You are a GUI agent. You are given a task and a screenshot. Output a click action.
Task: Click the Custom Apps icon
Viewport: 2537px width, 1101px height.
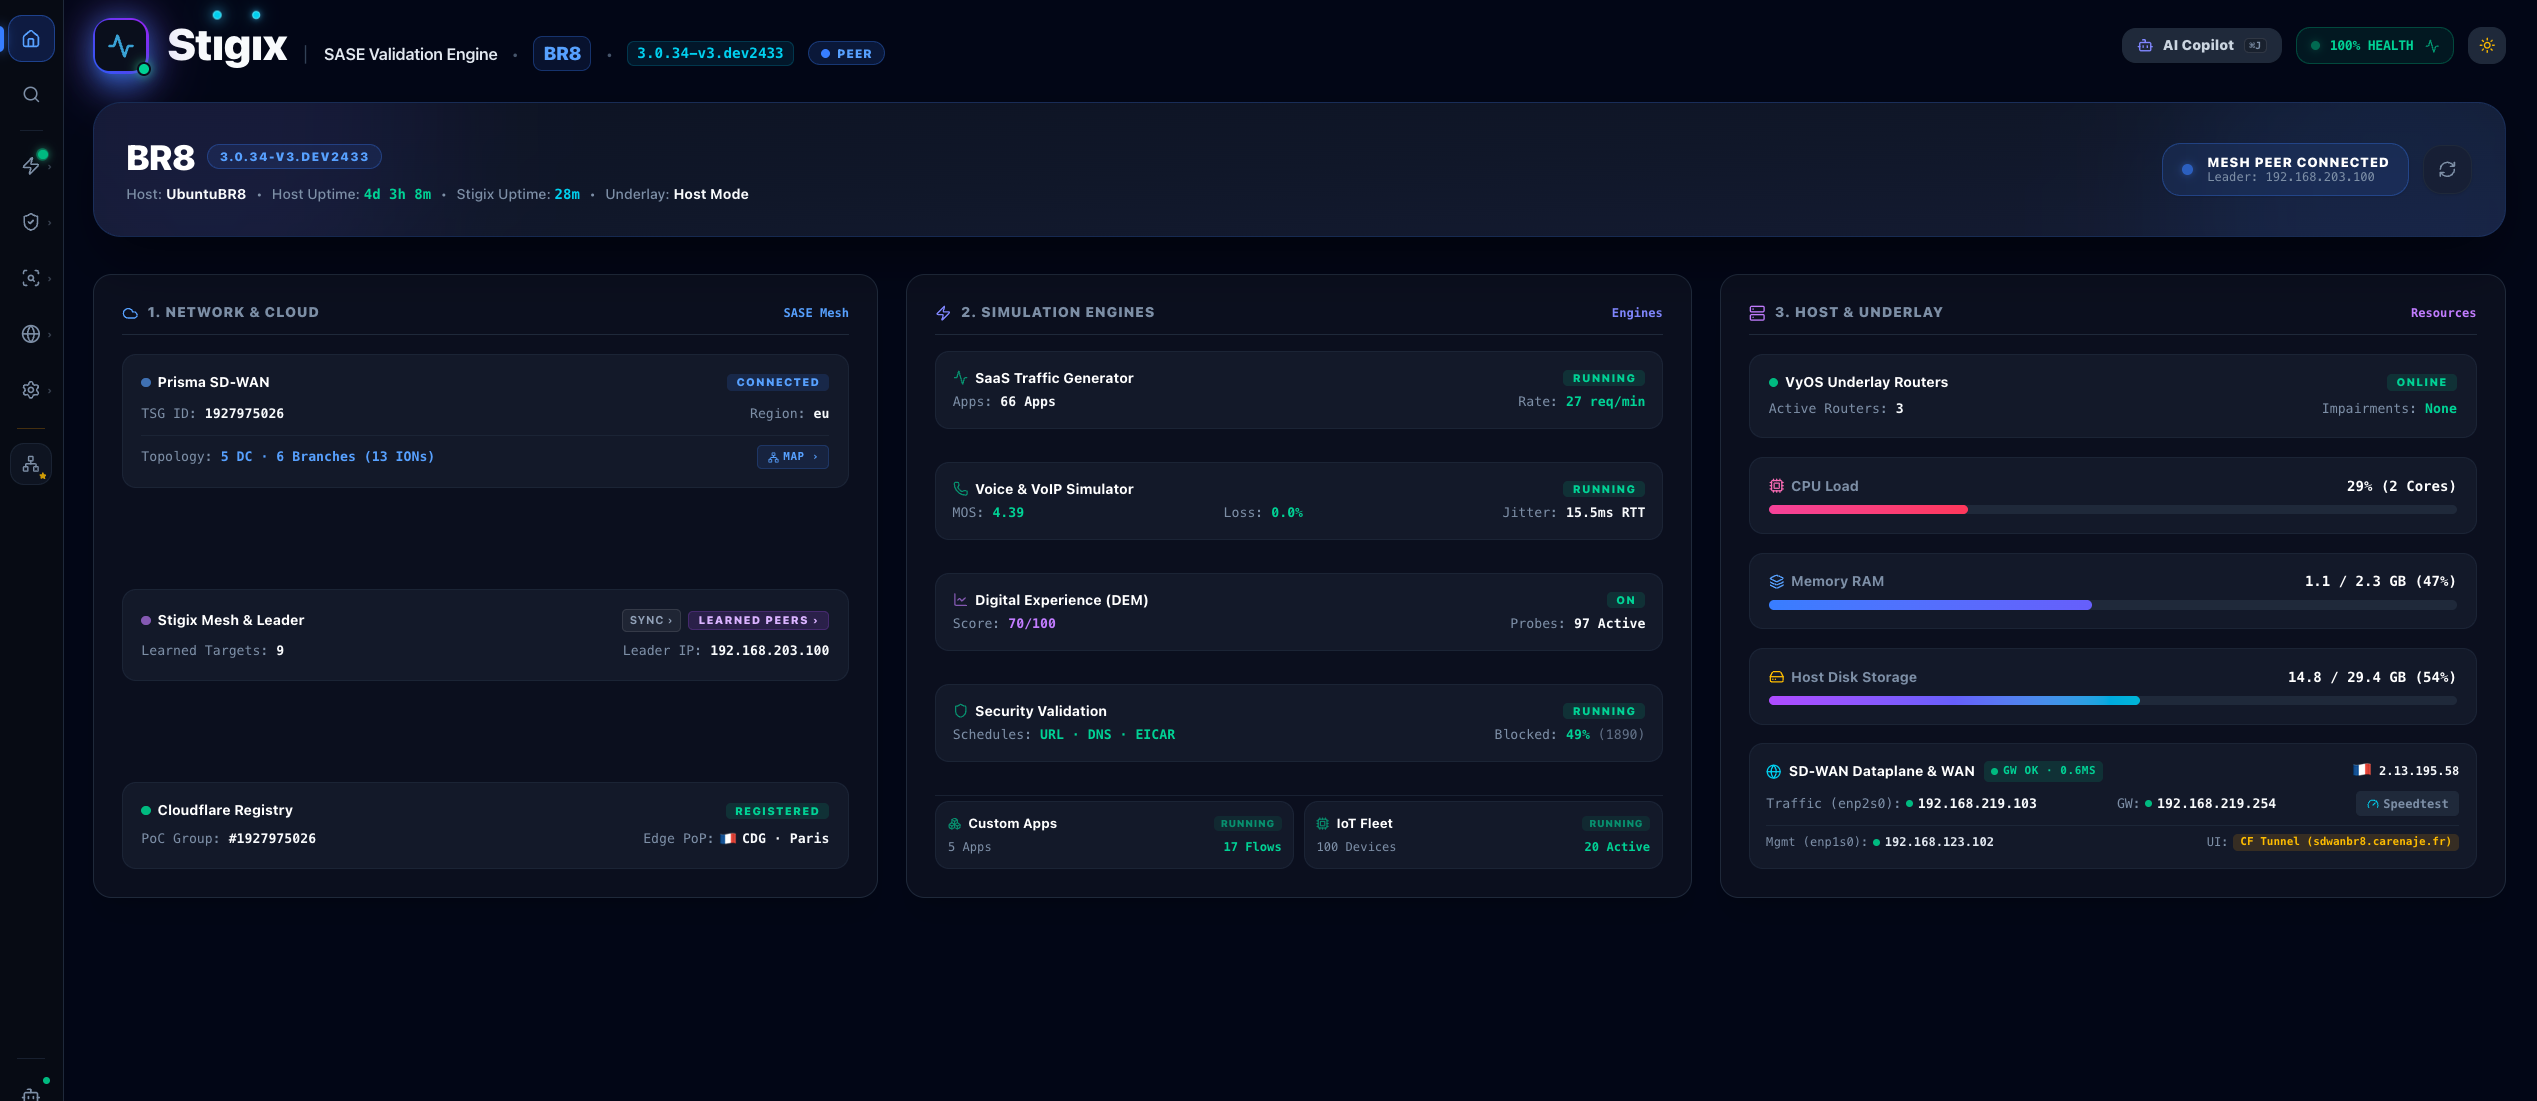point(954,824)
